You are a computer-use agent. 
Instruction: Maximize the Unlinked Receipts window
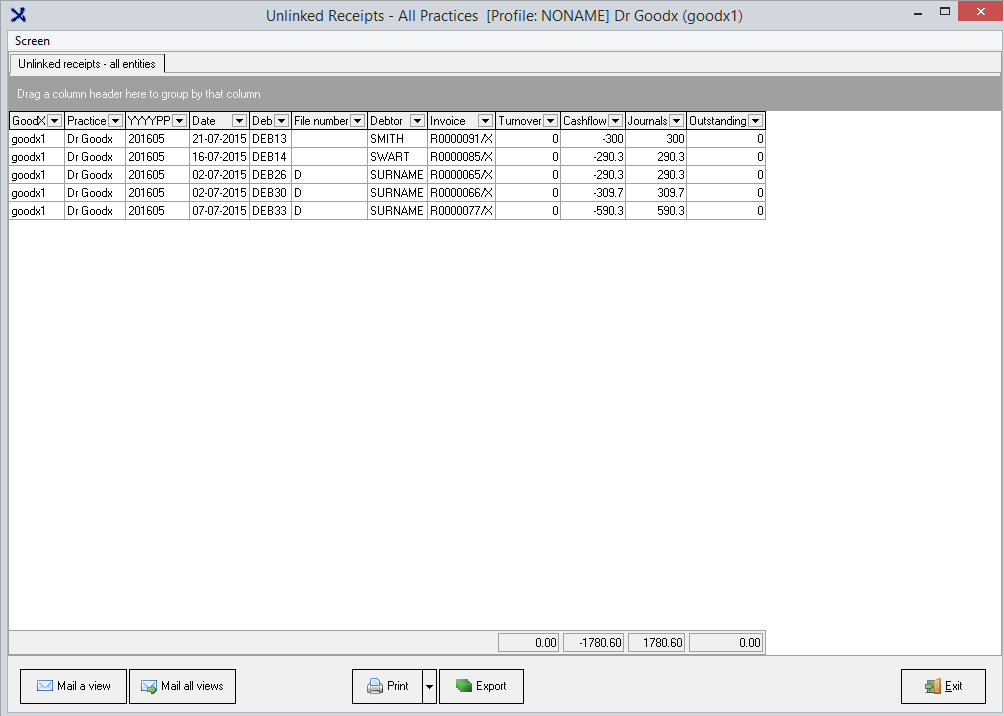[945, 12]
